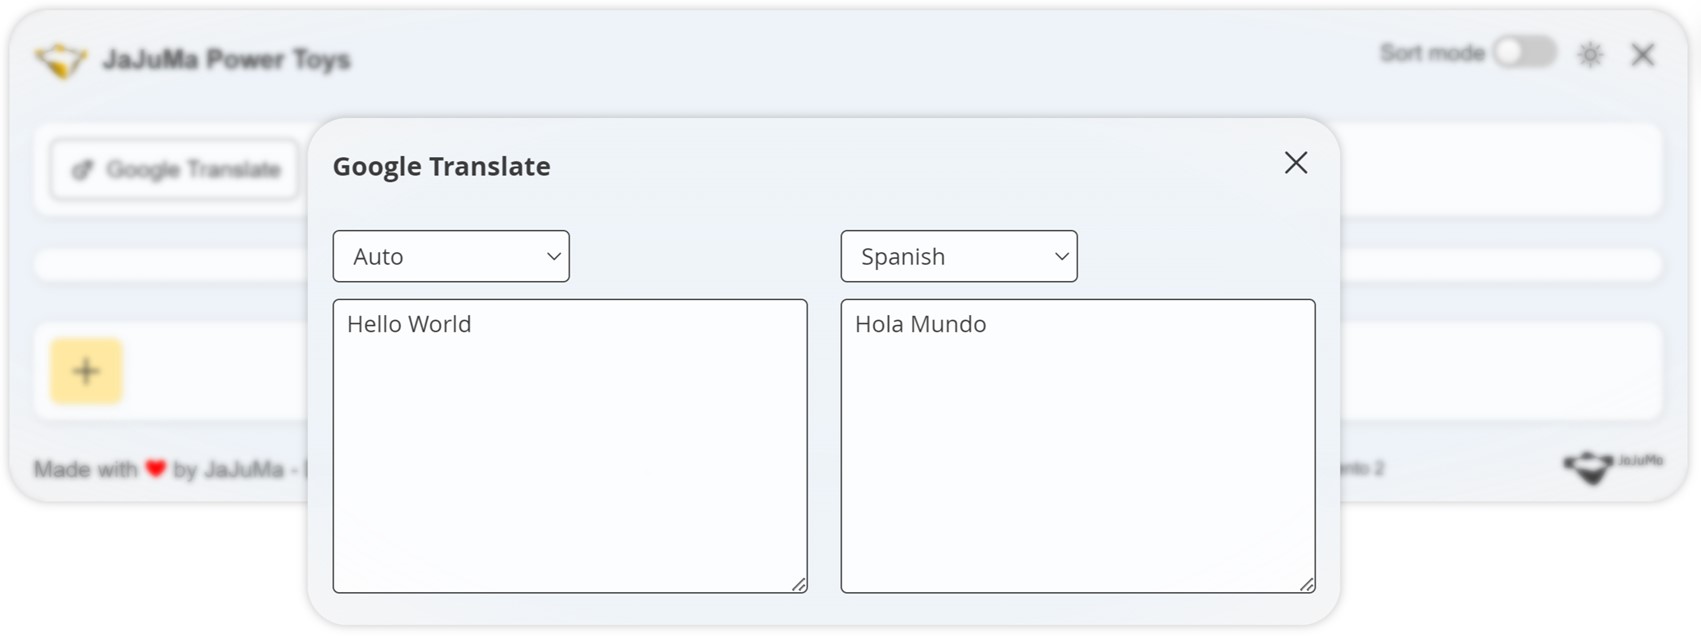Expand the Auto source language dropdown

click(451, 257)
